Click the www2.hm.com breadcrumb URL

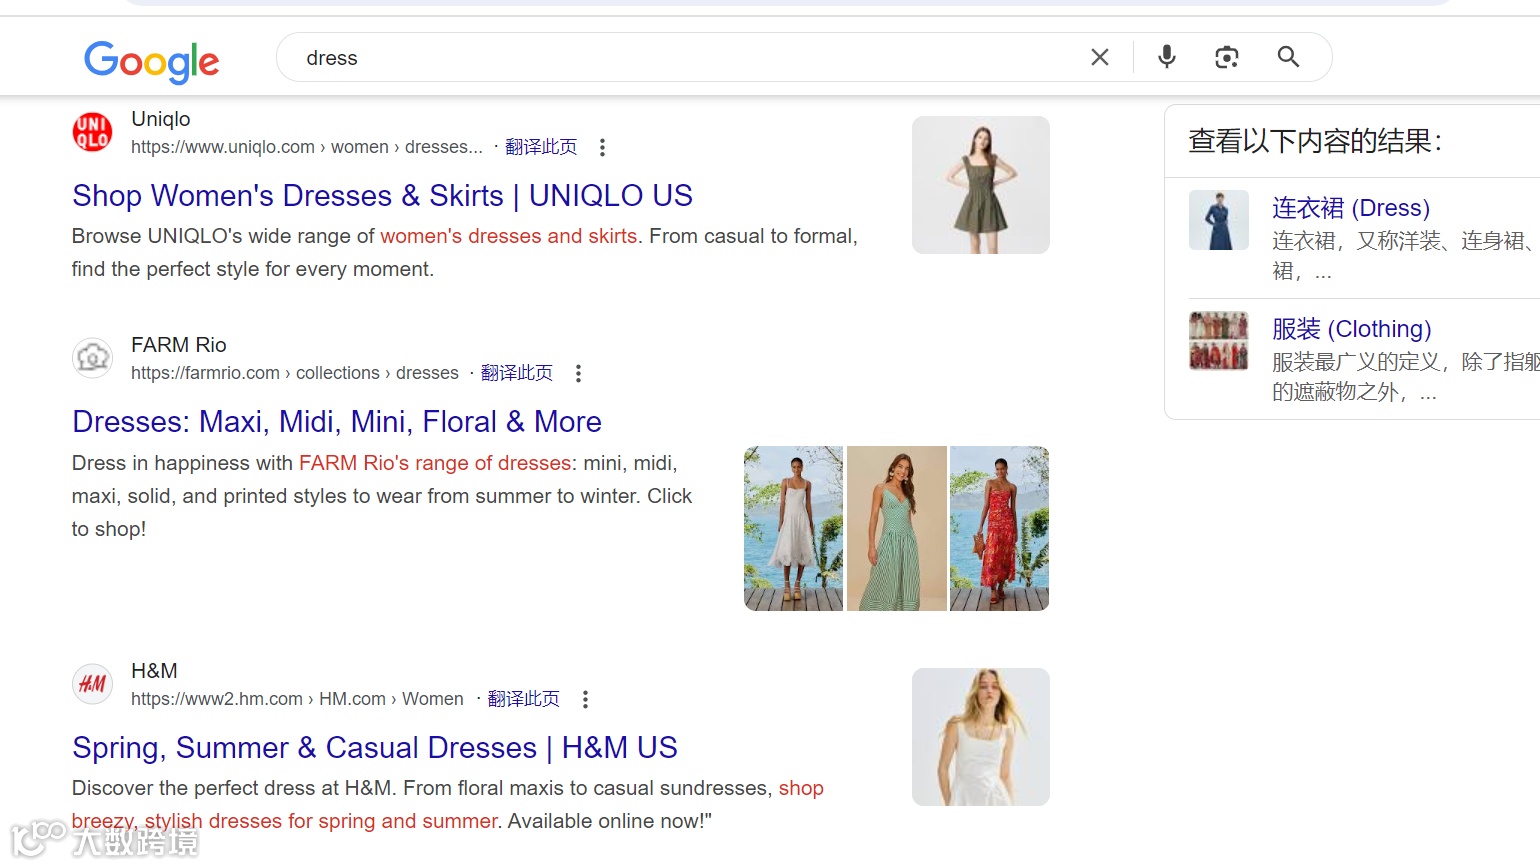(x=297, y=699)
